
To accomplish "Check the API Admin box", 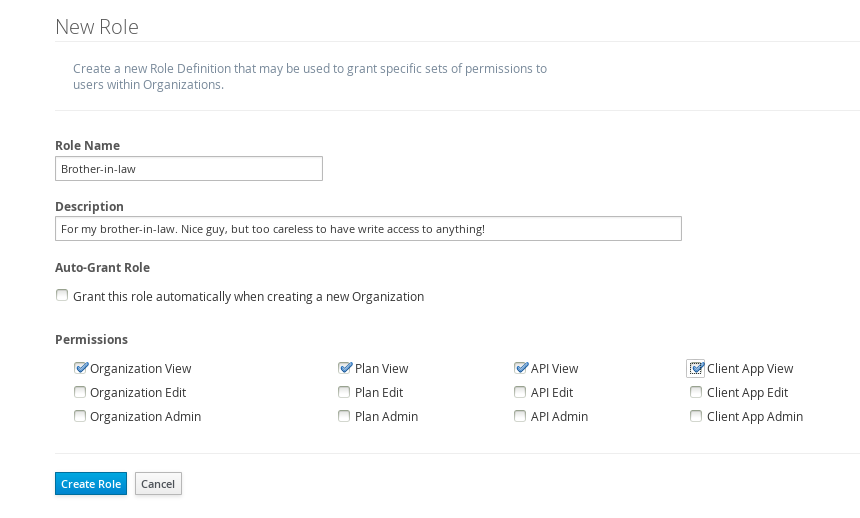I will coord(521,416).
